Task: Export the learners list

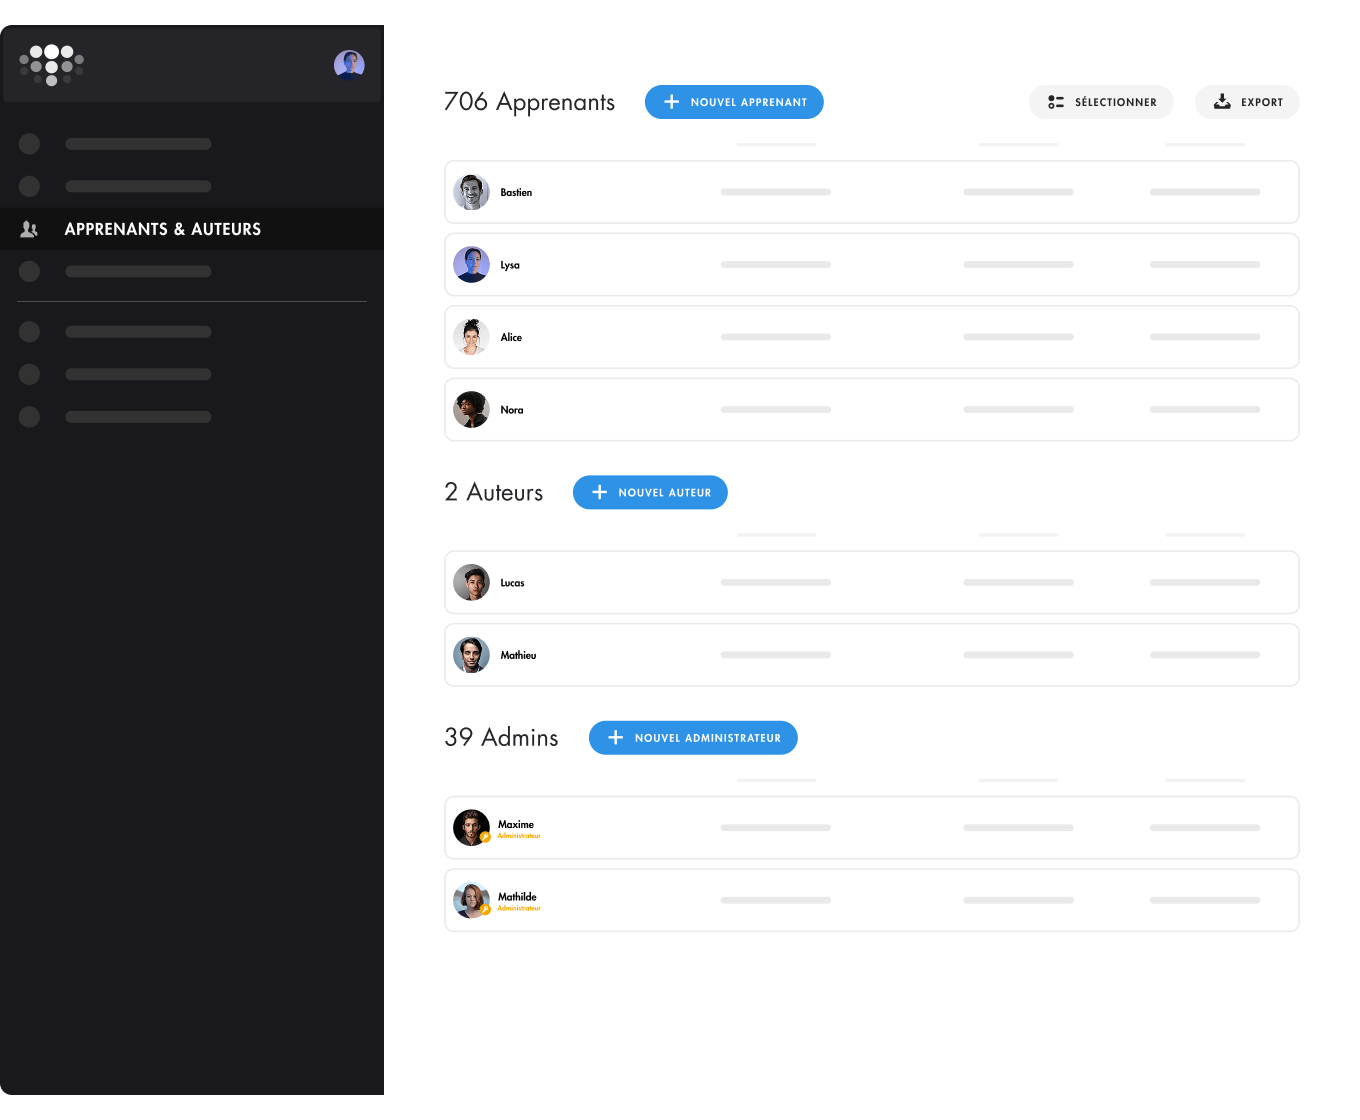Action: tap(1247, 102)
